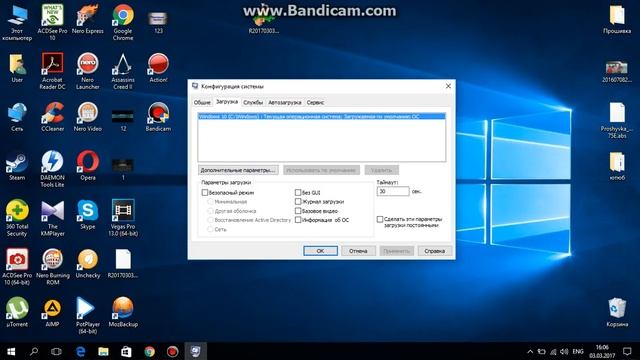Select the Nero Burning ROM icon
Screen dimensions: 640x360
click(x=52, y=267)
